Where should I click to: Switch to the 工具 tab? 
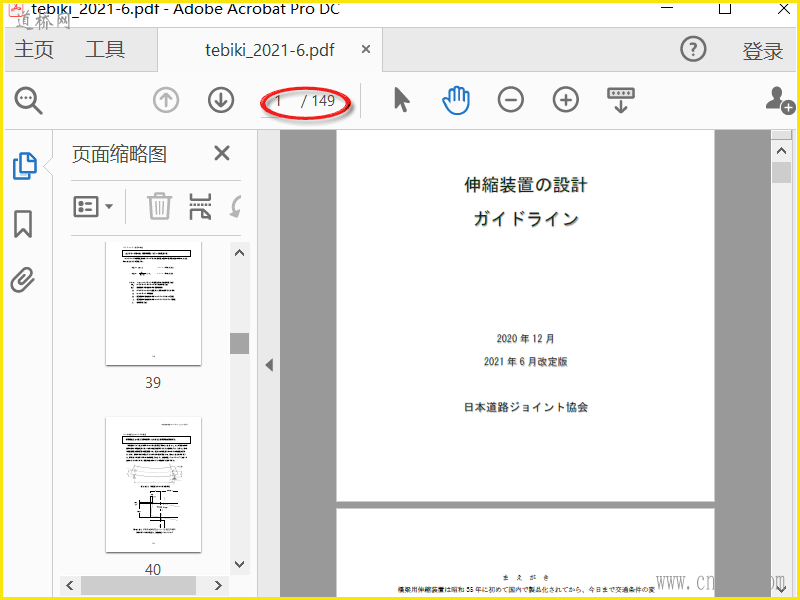[105, 49]
